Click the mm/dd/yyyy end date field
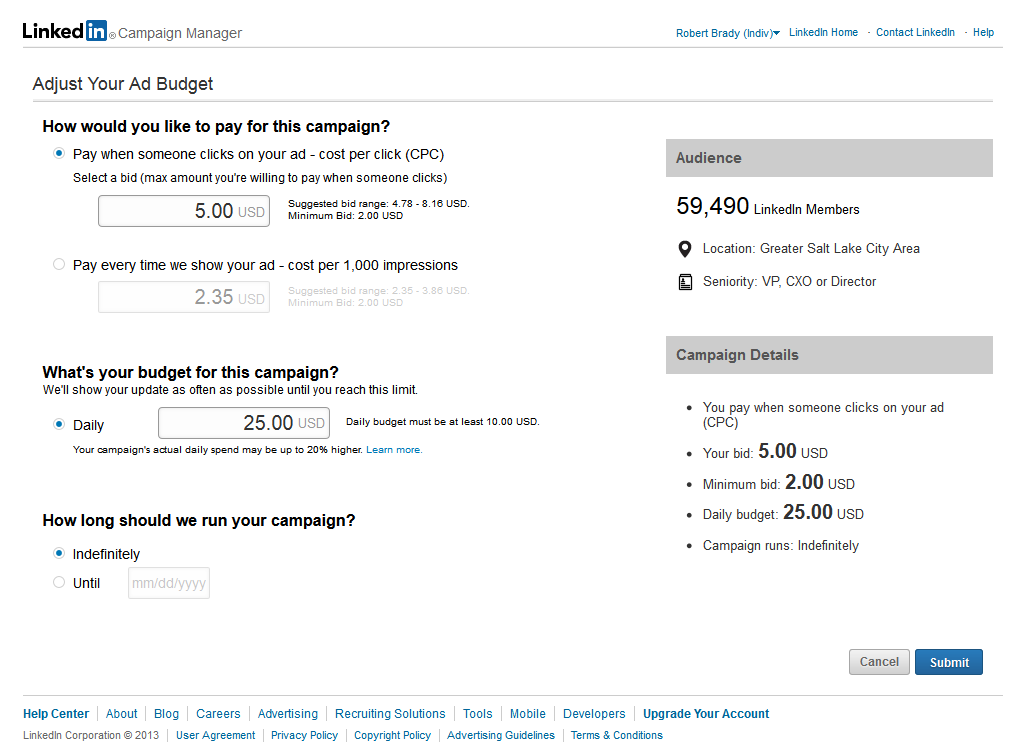The width and height of the screenshot is (1018, 748). pyautogui.click(x=169, y=582)
